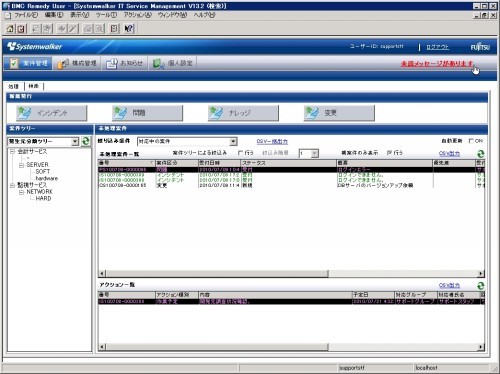This screenshot has height=374, width=500.
Task: Open the 絞り込み条件 dropdown
Action: (233, 142)
